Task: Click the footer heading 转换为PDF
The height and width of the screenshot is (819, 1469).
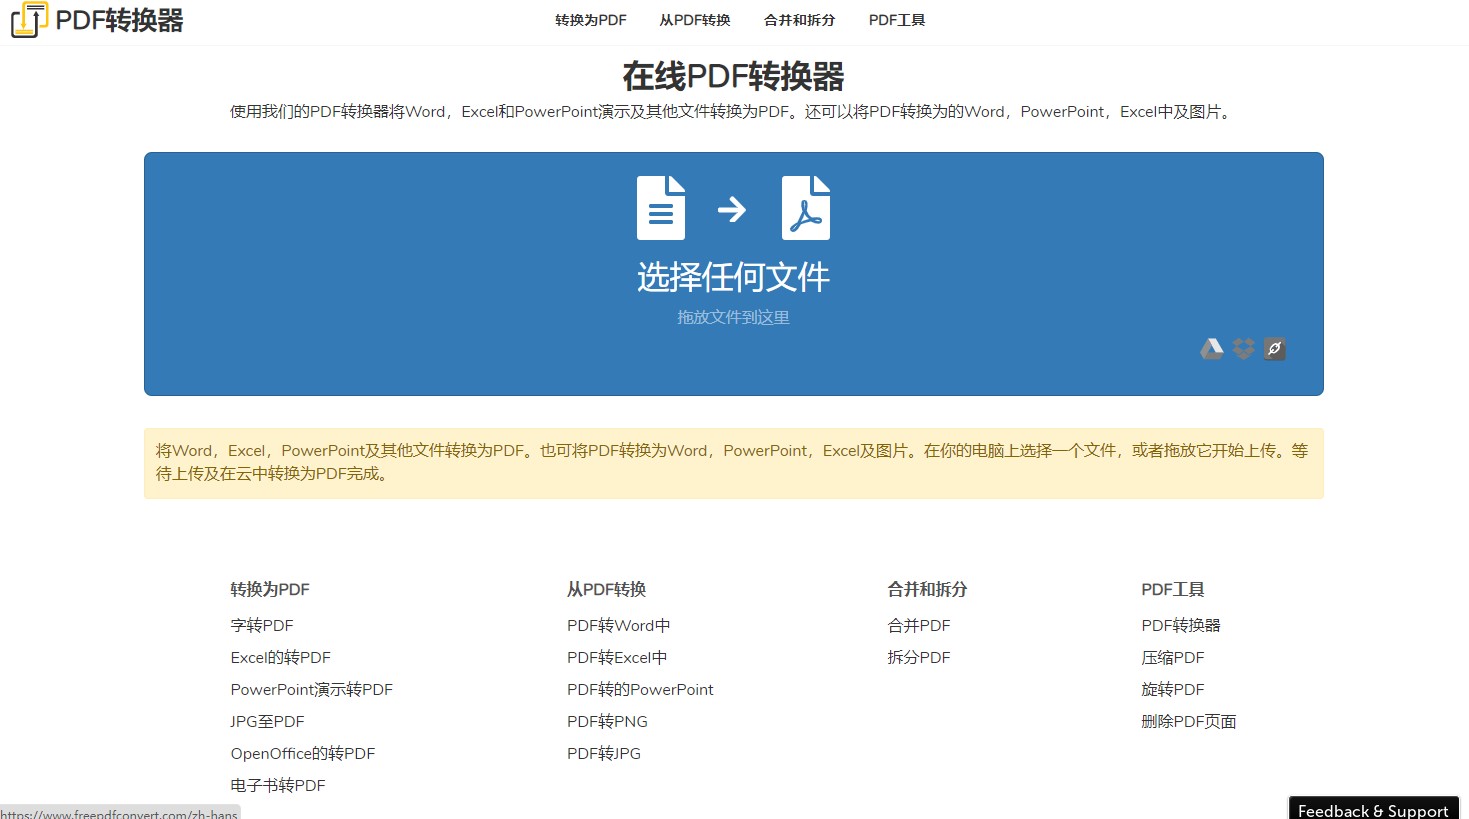Action: [x=270, y=589]
